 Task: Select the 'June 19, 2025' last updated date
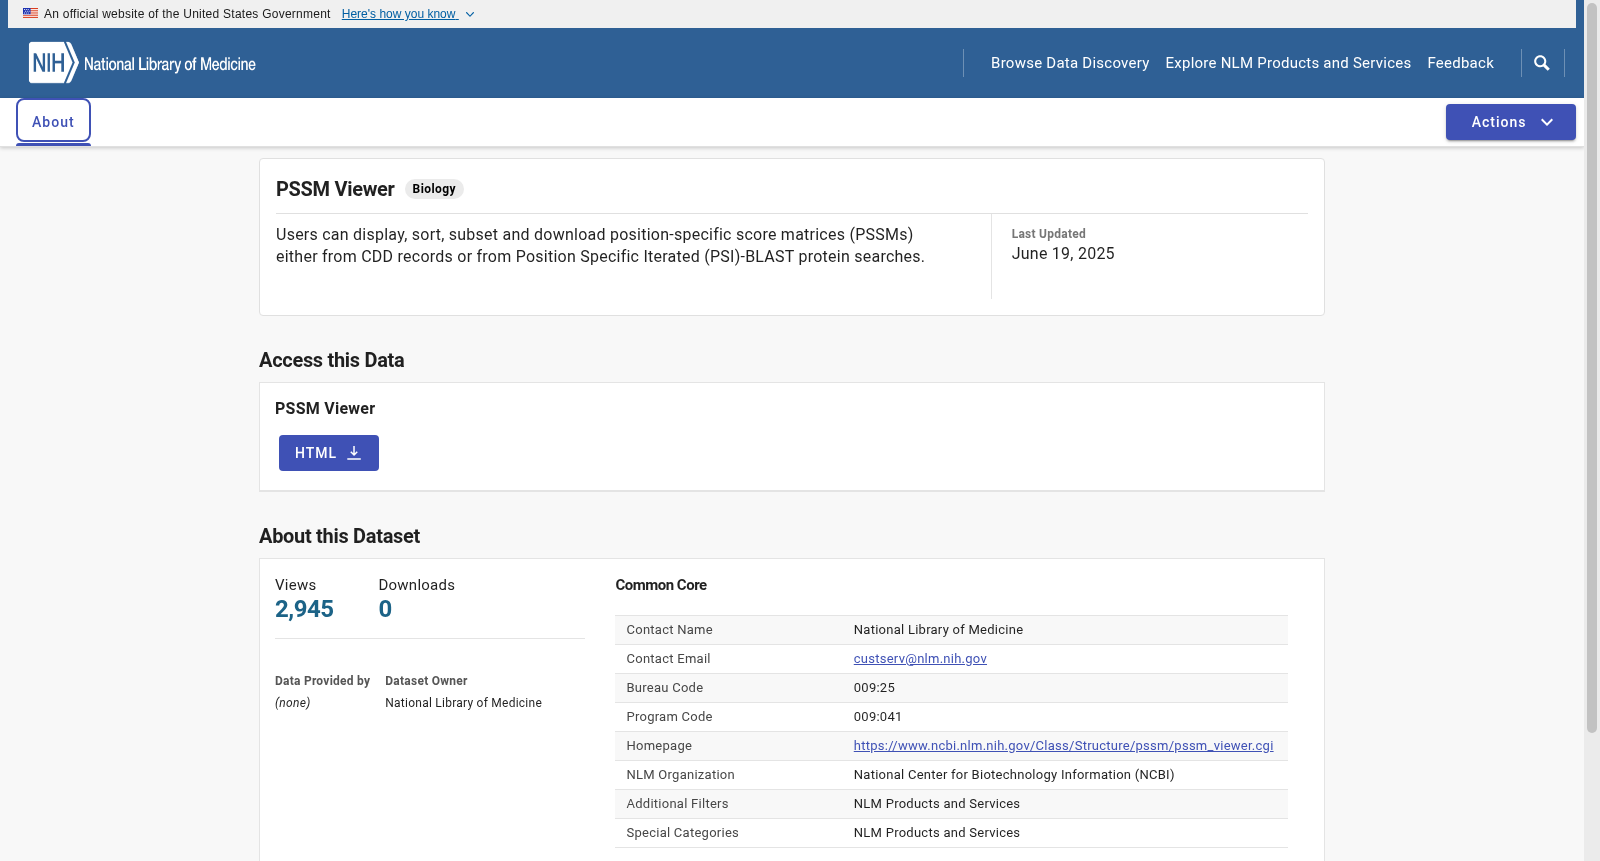pos(1063,254)
